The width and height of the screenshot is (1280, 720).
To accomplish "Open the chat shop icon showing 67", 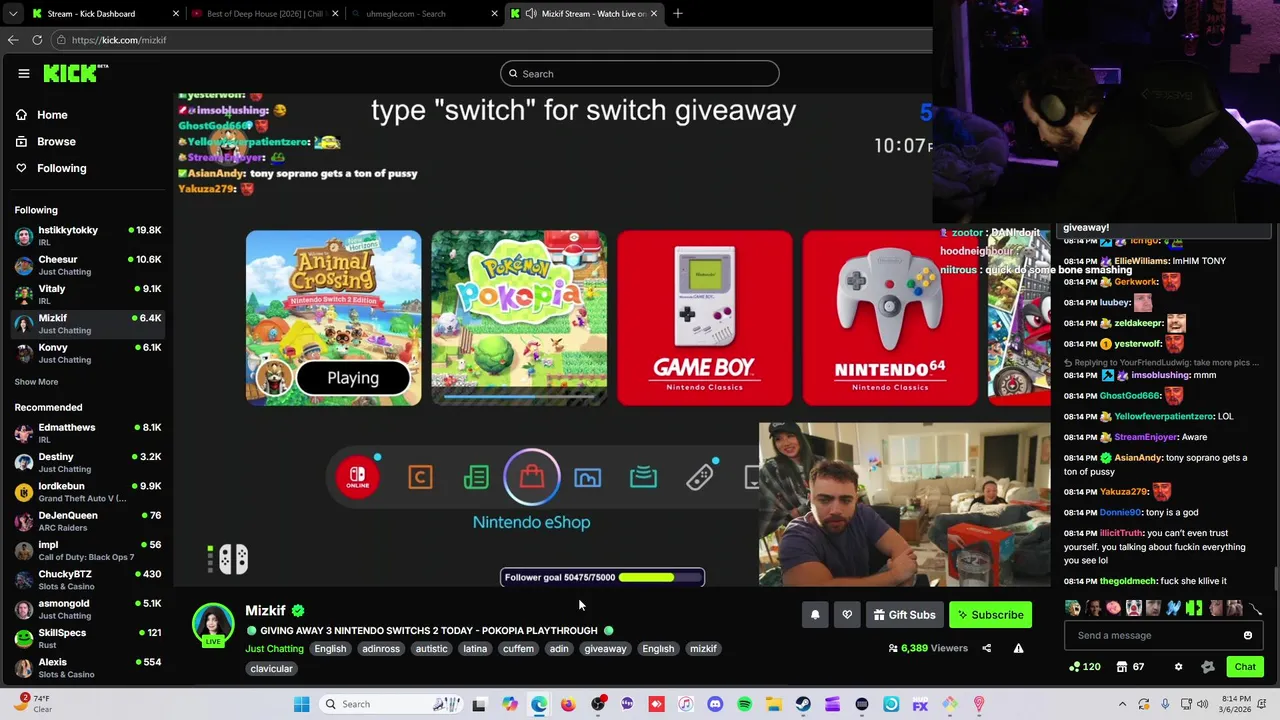I will pyautogui.click(x=1130, y=667).
